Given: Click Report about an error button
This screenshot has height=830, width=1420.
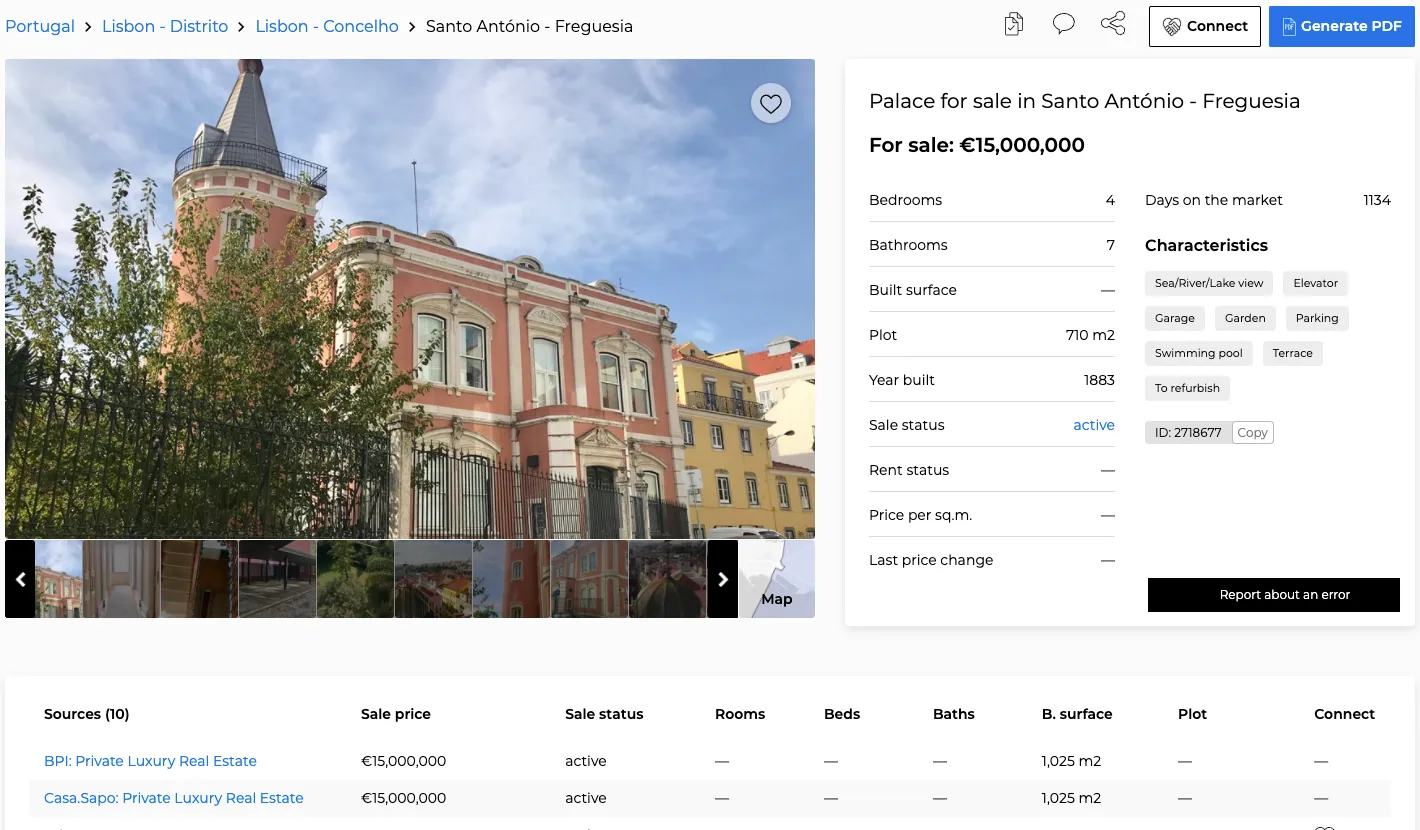Looking at the screenshot, I should [1274, 594].
